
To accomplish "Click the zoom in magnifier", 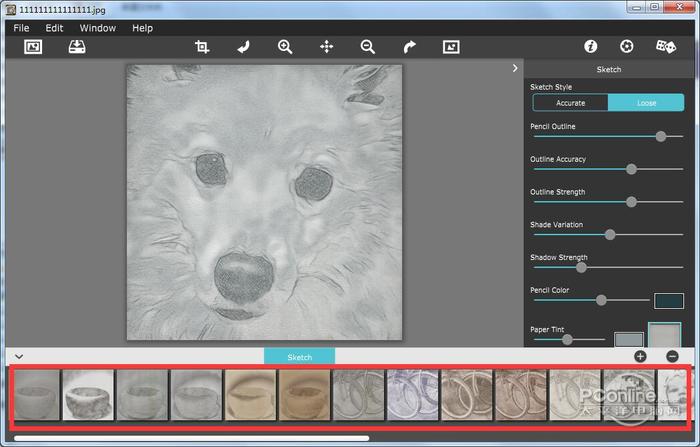I will point(285,47).
